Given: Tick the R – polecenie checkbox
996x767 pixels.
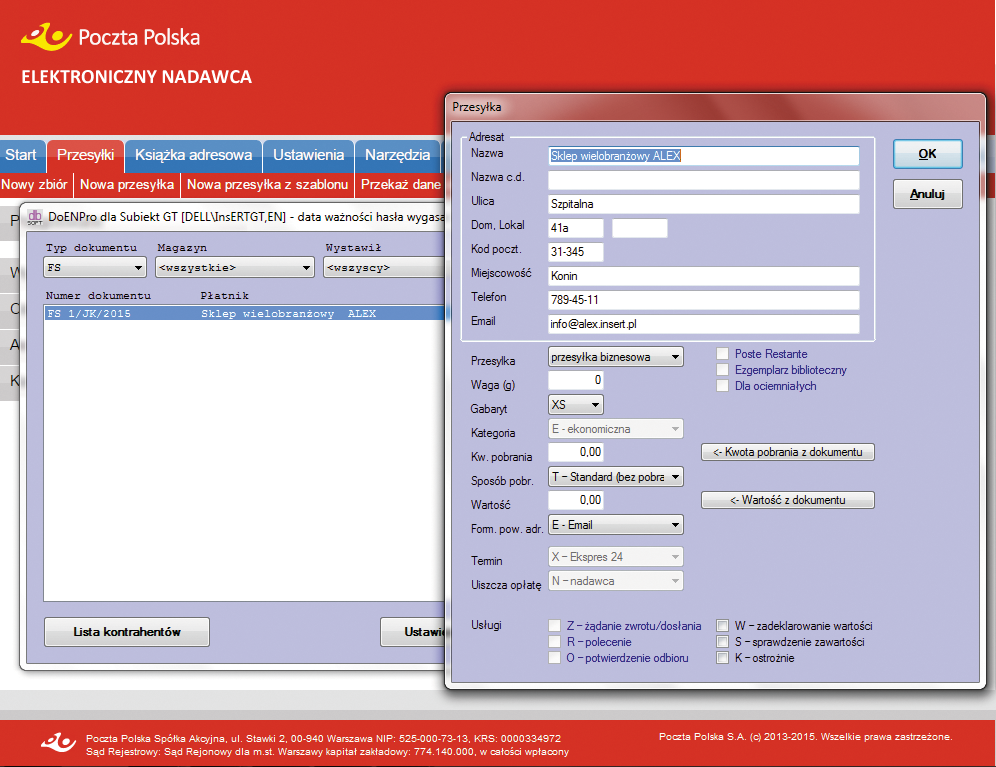Looking at the screenshot, I should [555, 642].
